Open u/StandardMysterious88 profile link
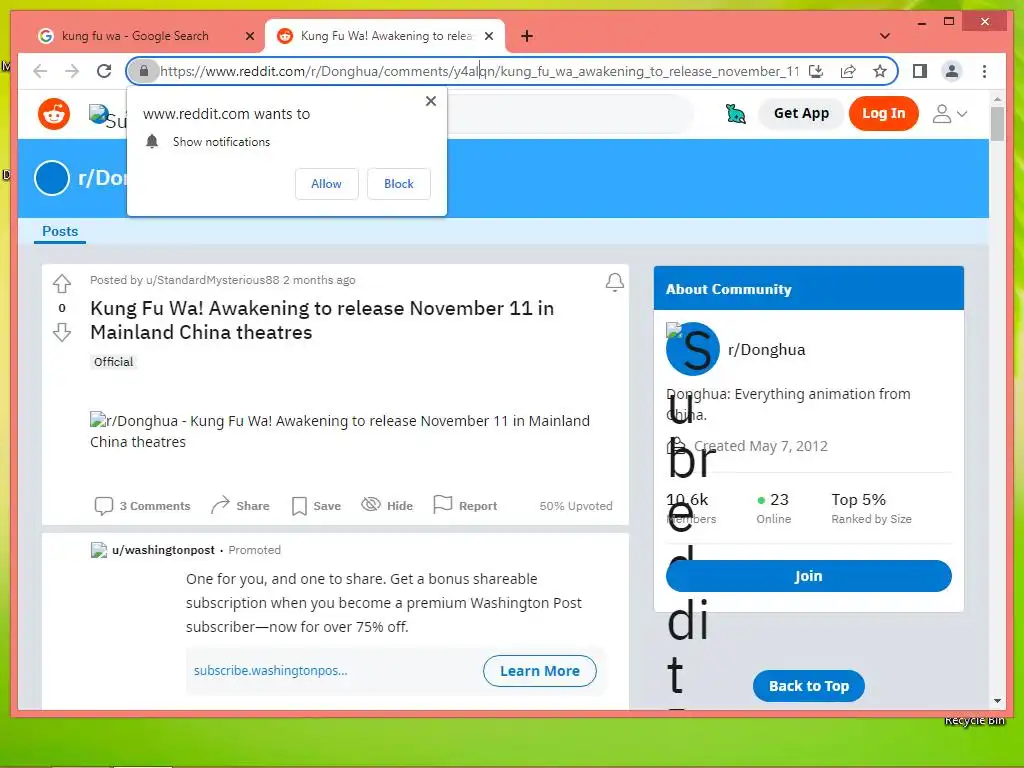Image resolution: width=1024 pixels, height=768 pixels. [212, 280]
